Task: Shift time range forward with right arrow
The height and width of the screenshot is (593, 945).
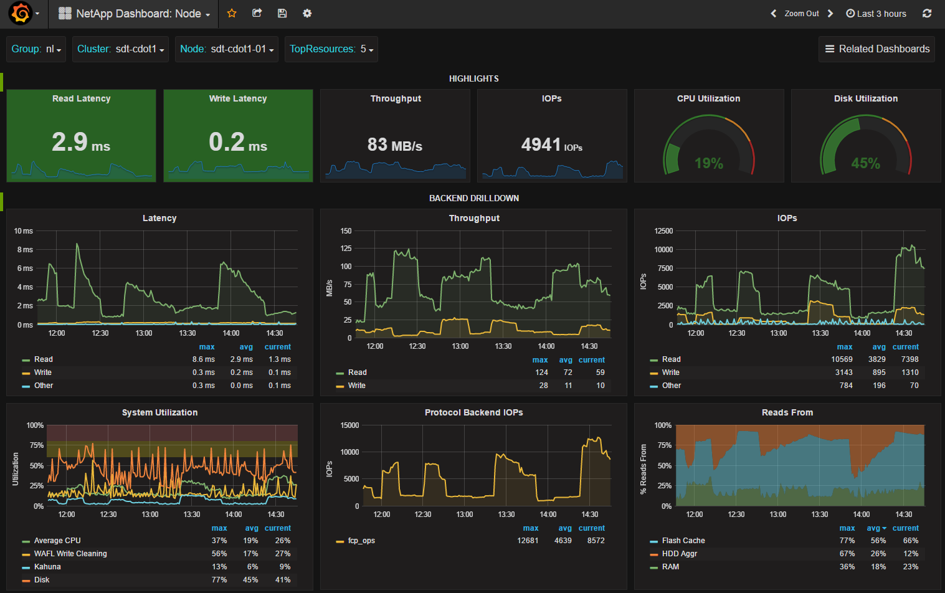Action: click(x=830, y=14)
